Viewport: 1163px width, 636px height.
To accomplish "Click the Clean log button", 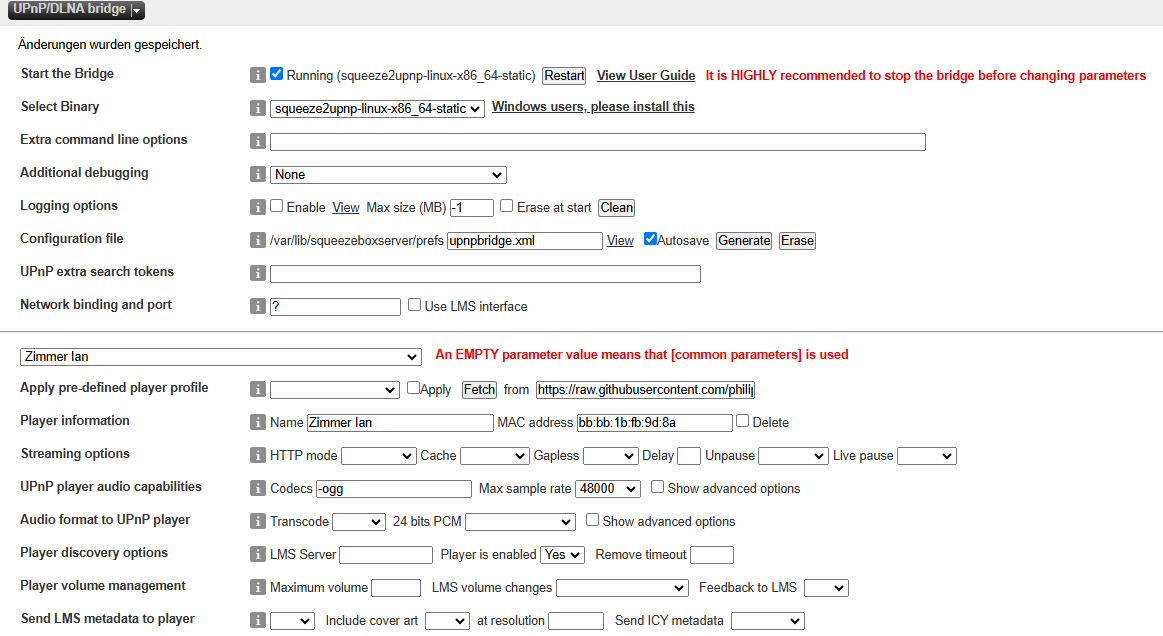I will coord(616,208).
